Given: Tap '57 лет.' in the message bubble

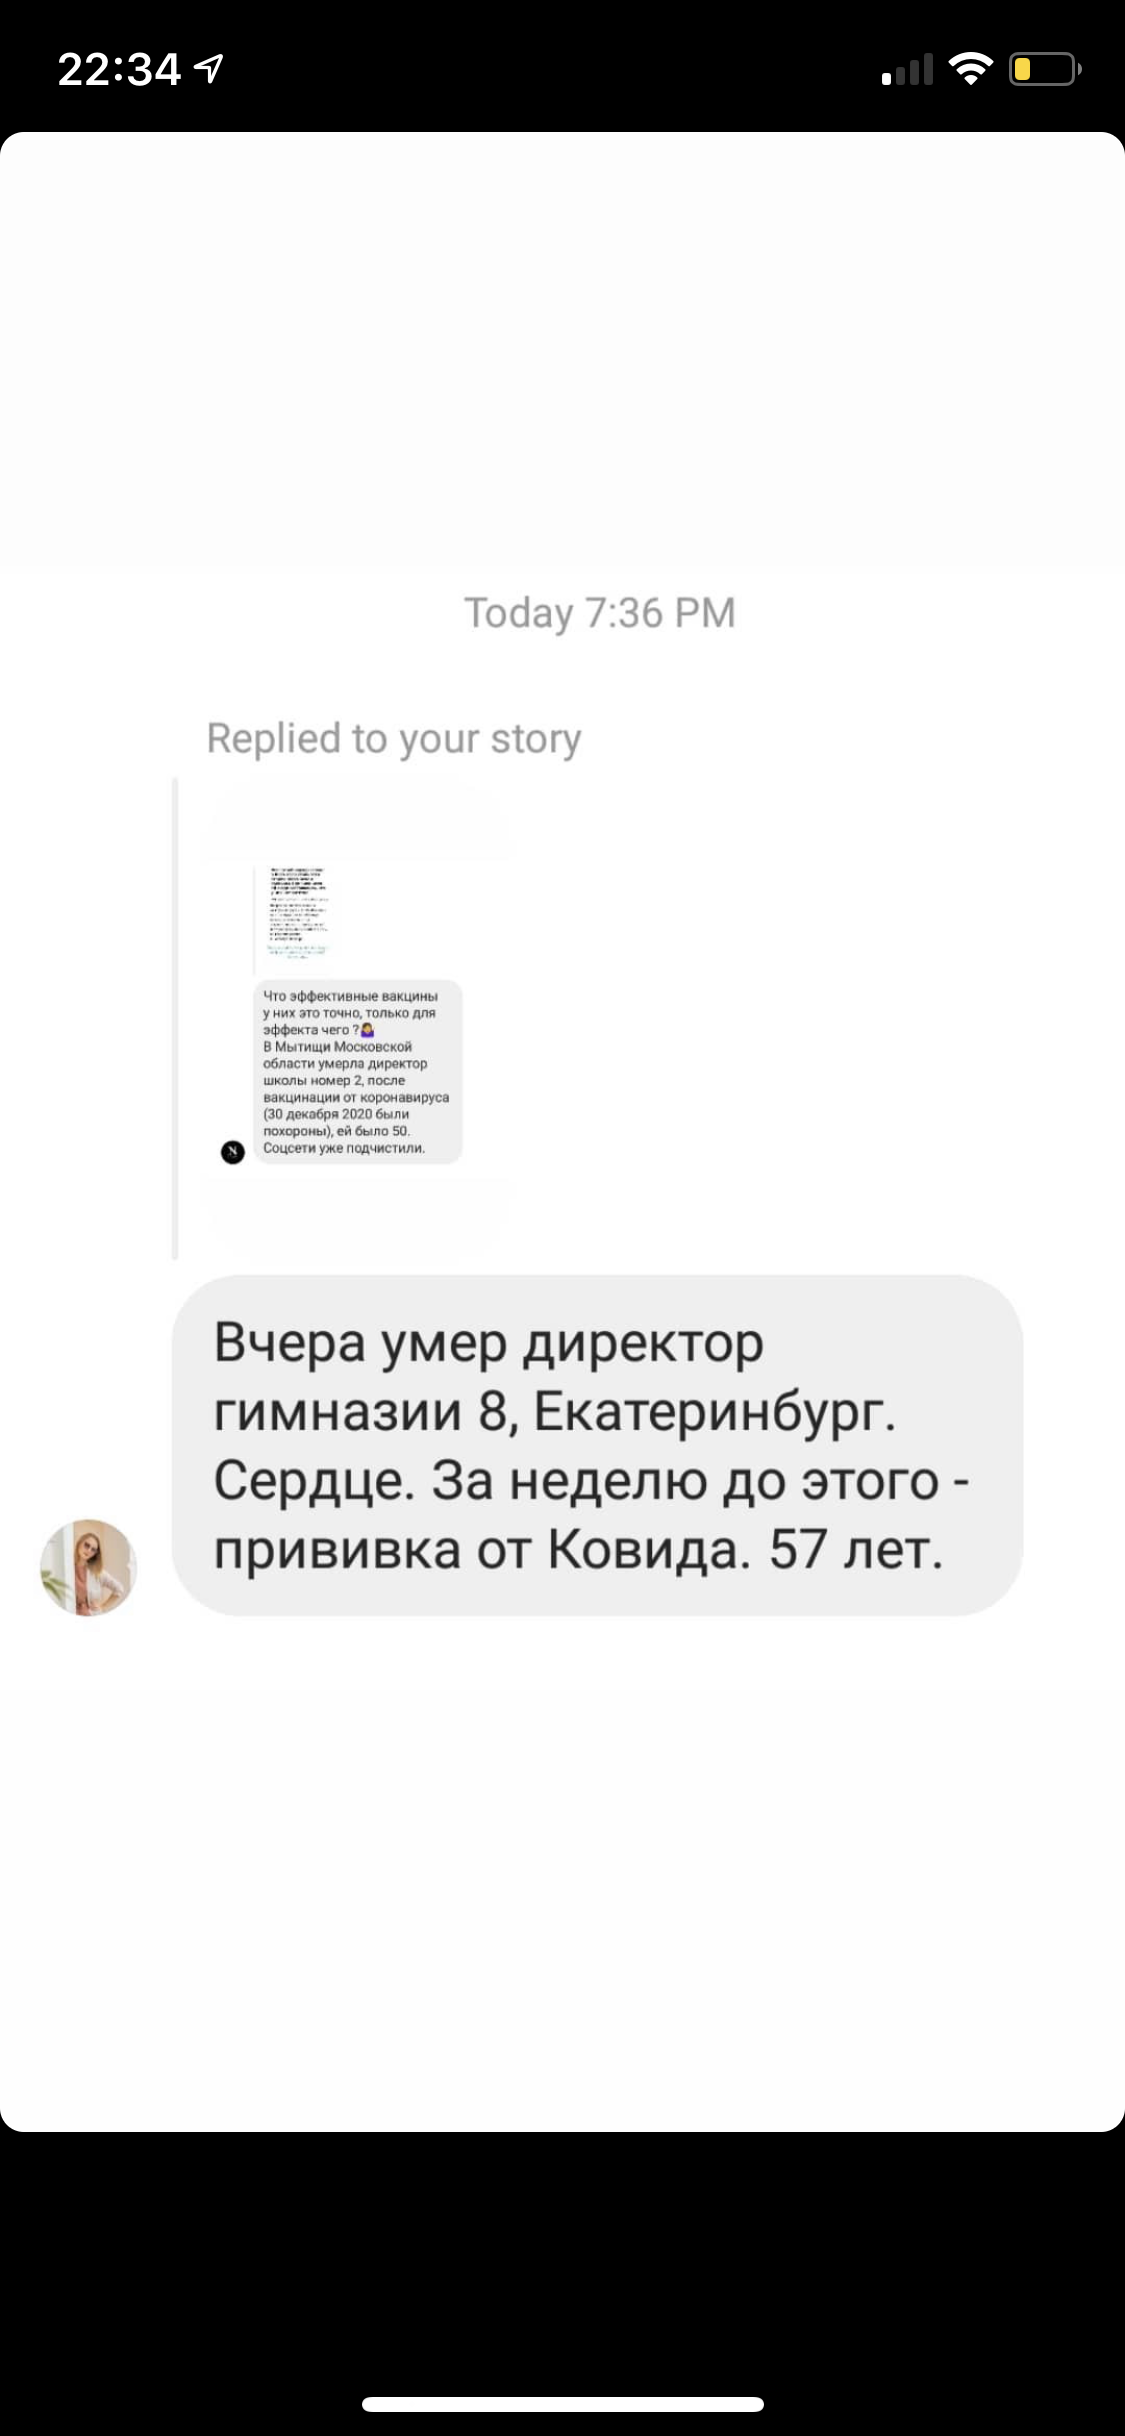Looking at the screenshot, I should (x=856, y=1550).
